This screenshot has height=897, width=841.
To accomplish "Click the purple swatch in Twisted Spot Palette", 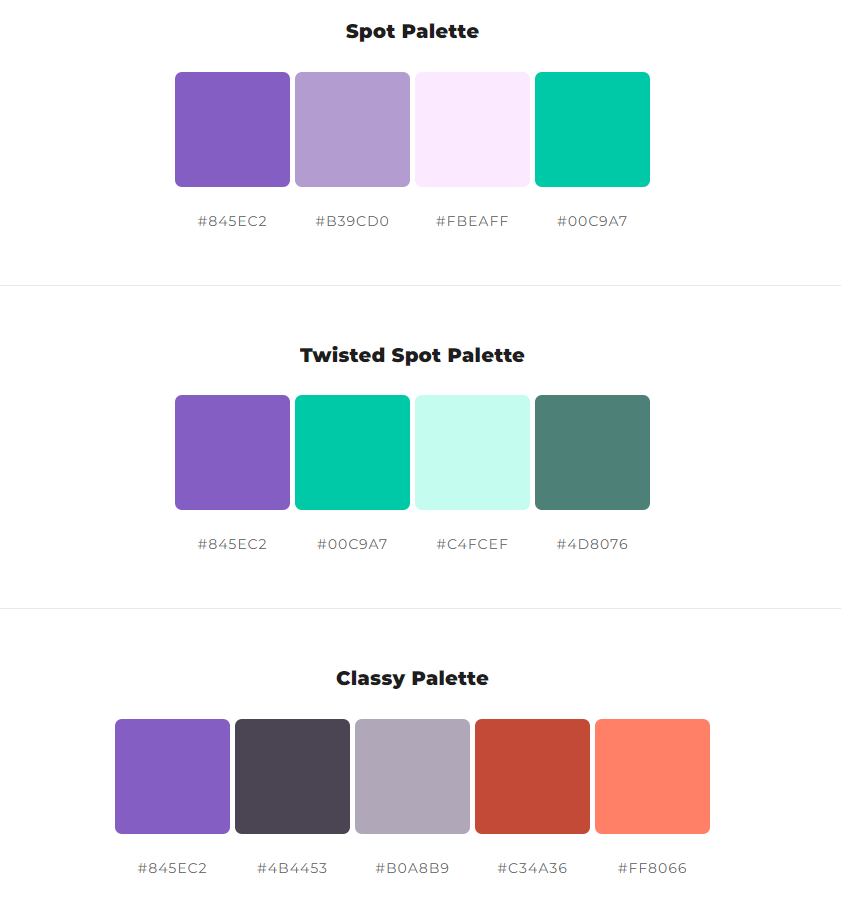I will tap(232, 453).
